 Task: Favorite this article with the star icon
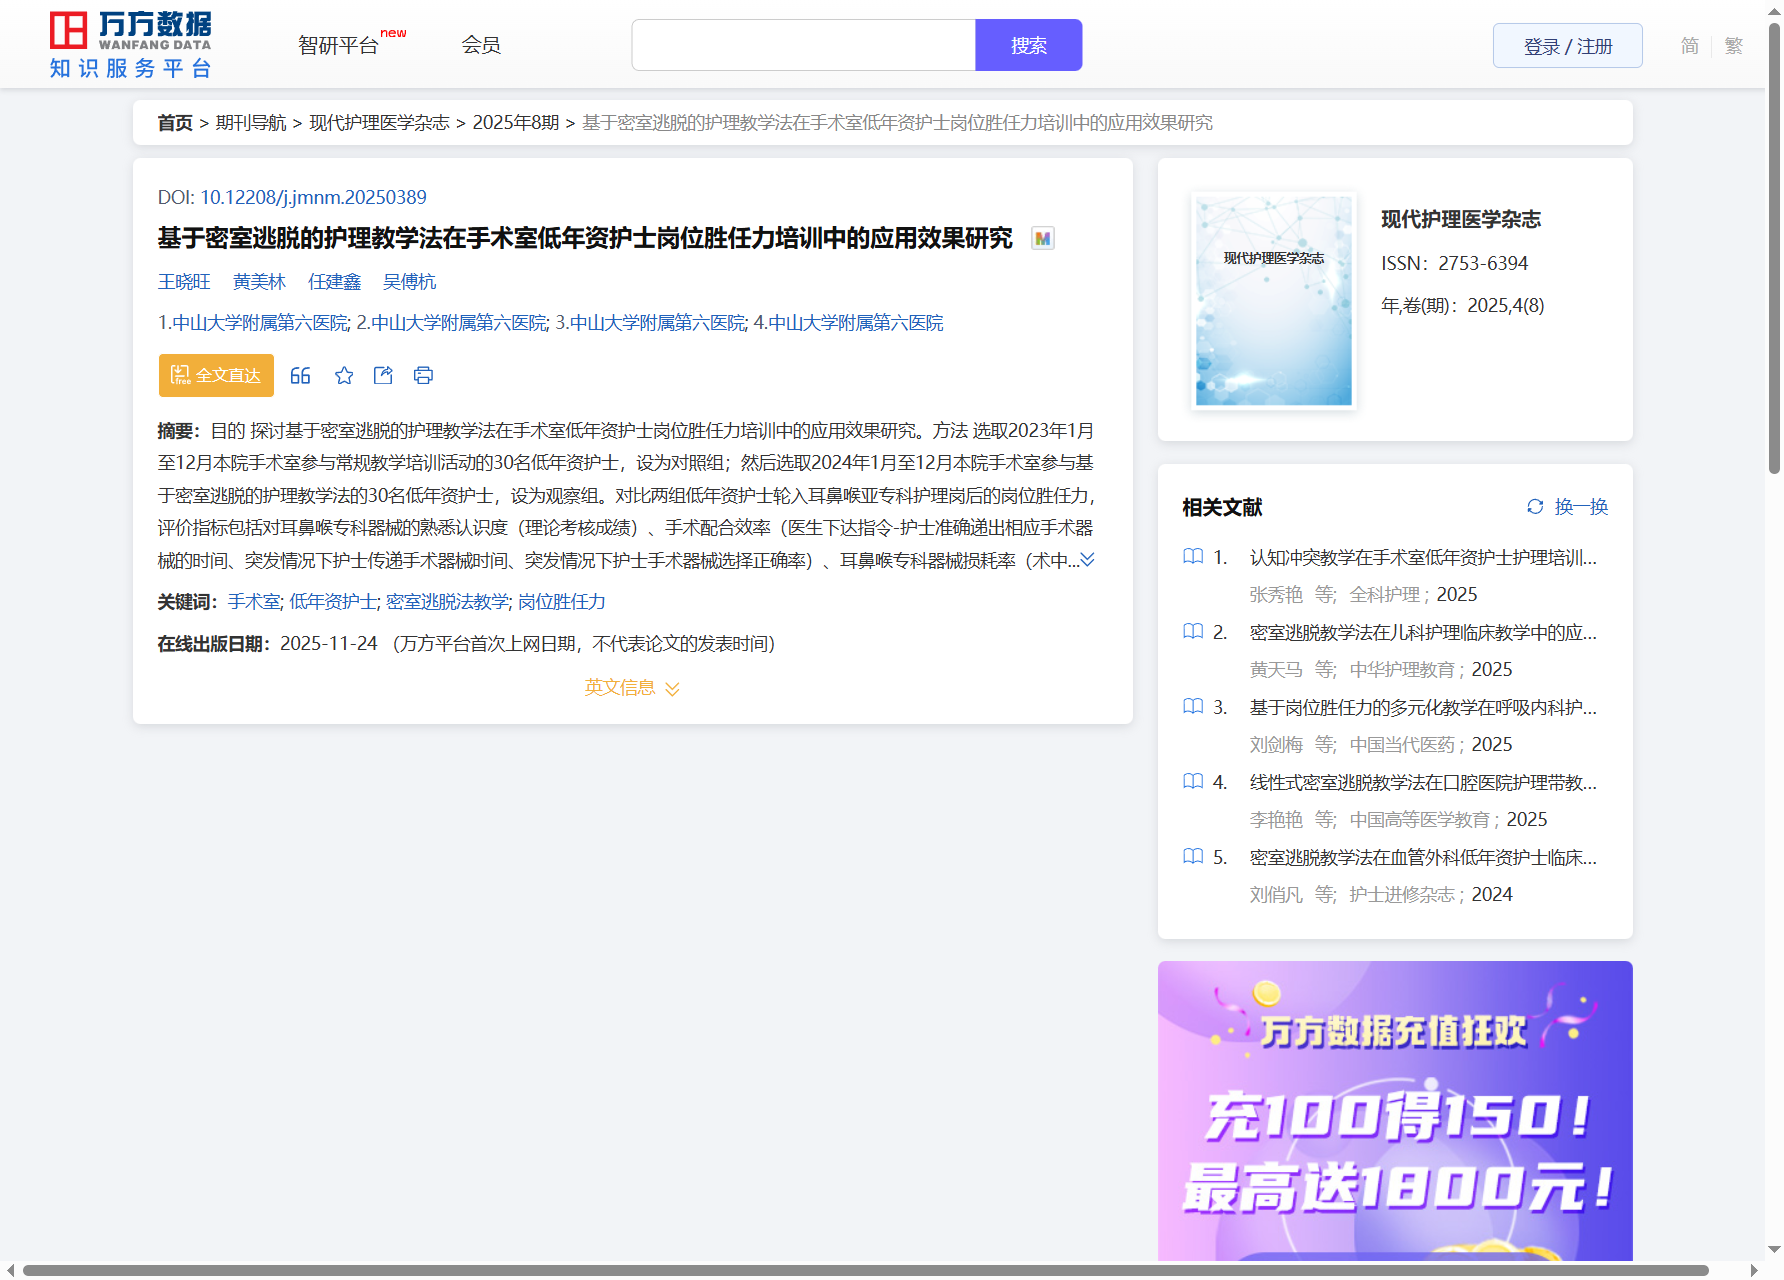tap(344, 376)
